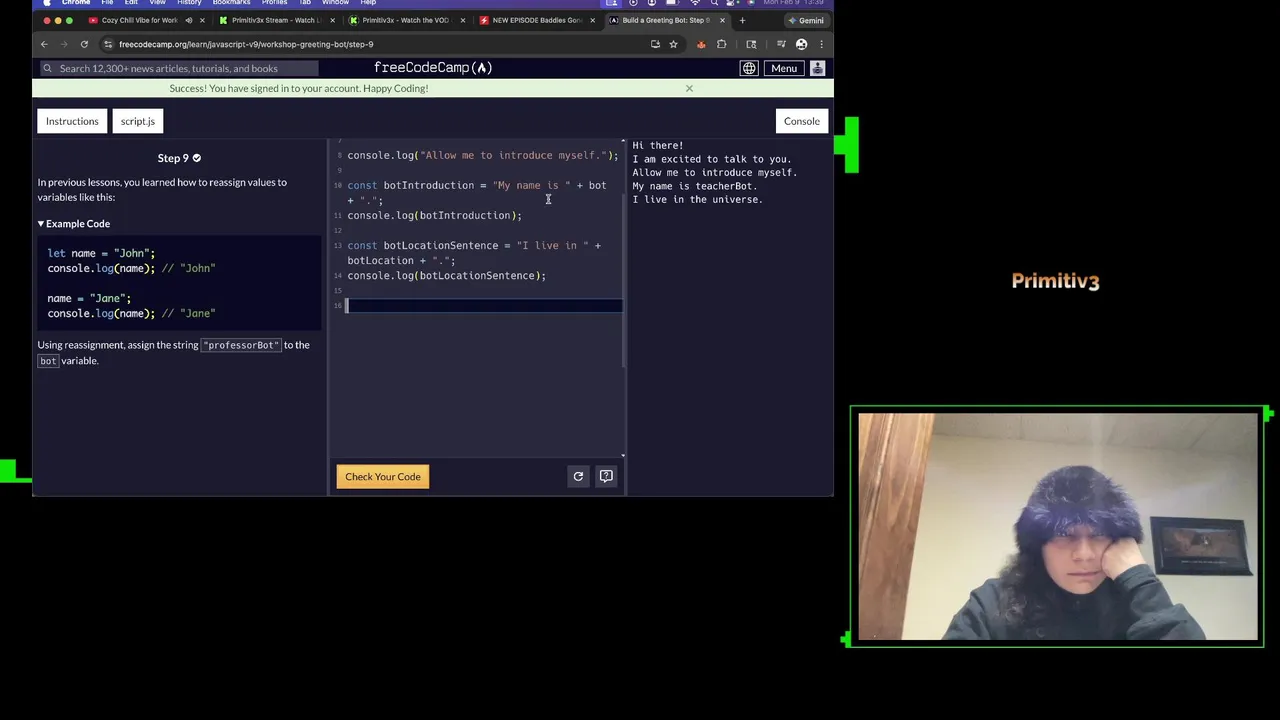Click the "professorBot" inline code text
Screen dimensions: 1280x720
tap(241, 345)
